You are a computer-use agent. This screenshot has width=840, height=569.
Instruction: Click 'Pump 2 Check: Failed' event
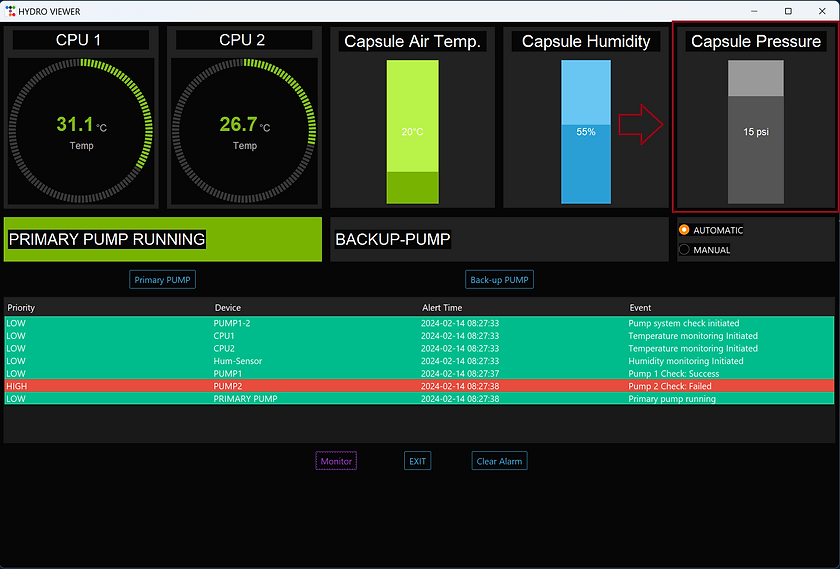click(x=670, y=386)
